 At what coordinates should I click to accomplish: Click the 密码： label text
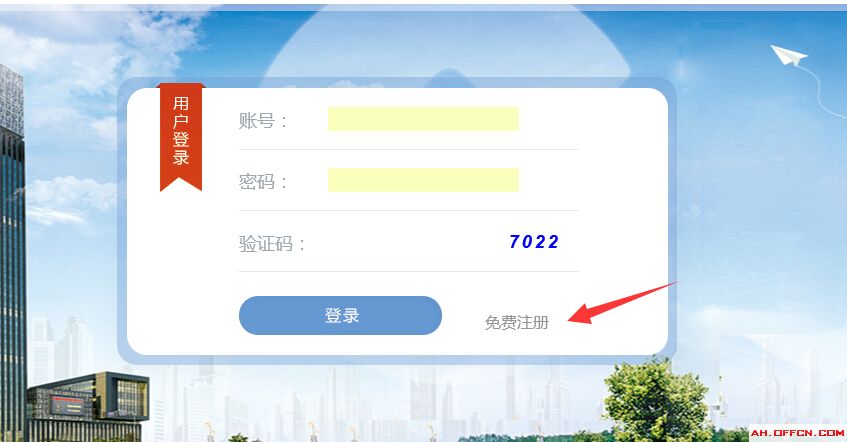263,182
